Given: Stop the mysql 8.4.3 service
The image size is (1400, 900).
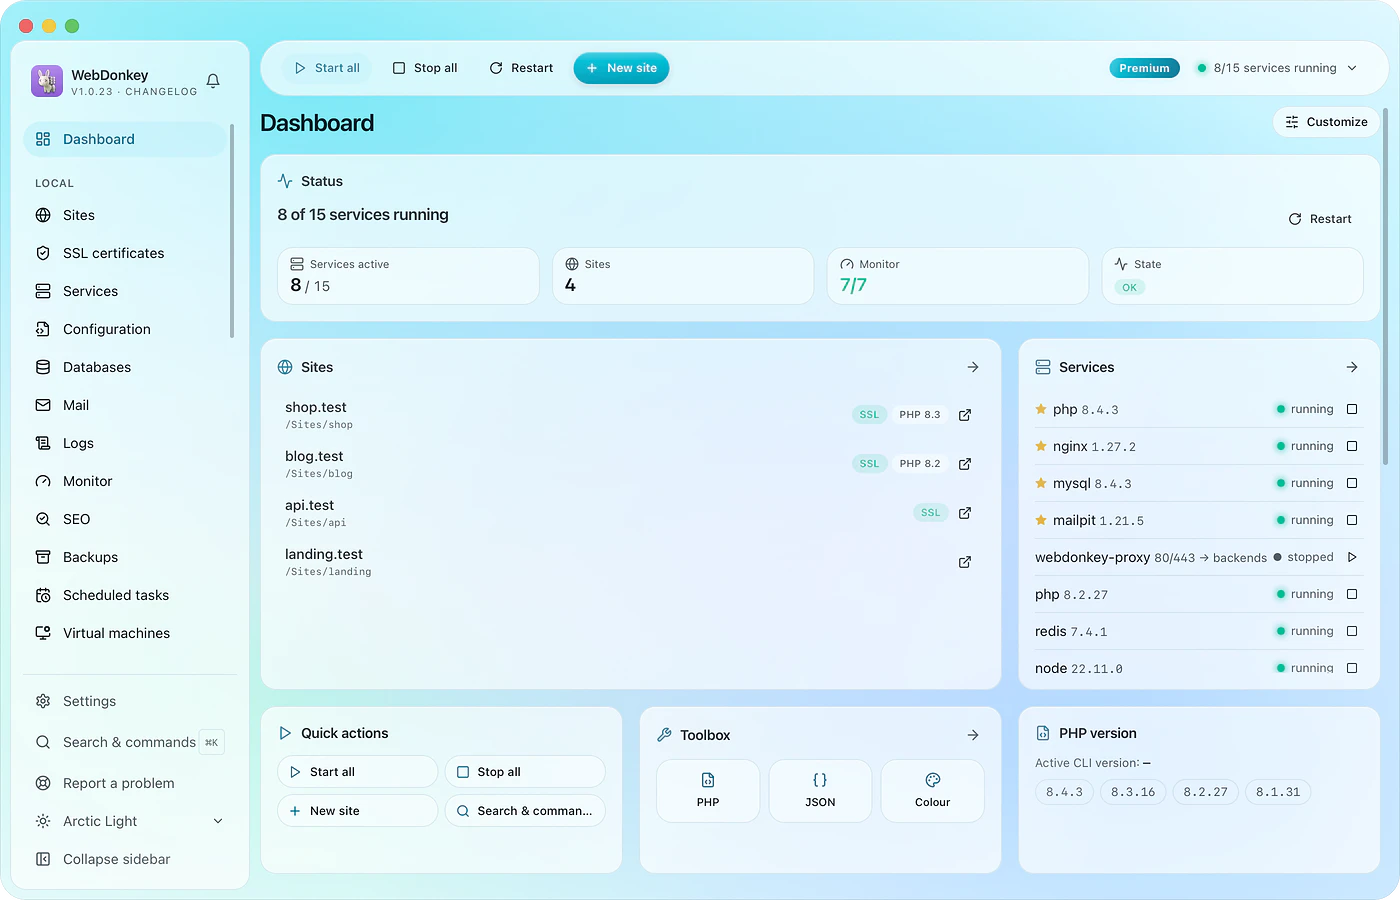Looking at the screenshot, I should tap(1352, 483).
